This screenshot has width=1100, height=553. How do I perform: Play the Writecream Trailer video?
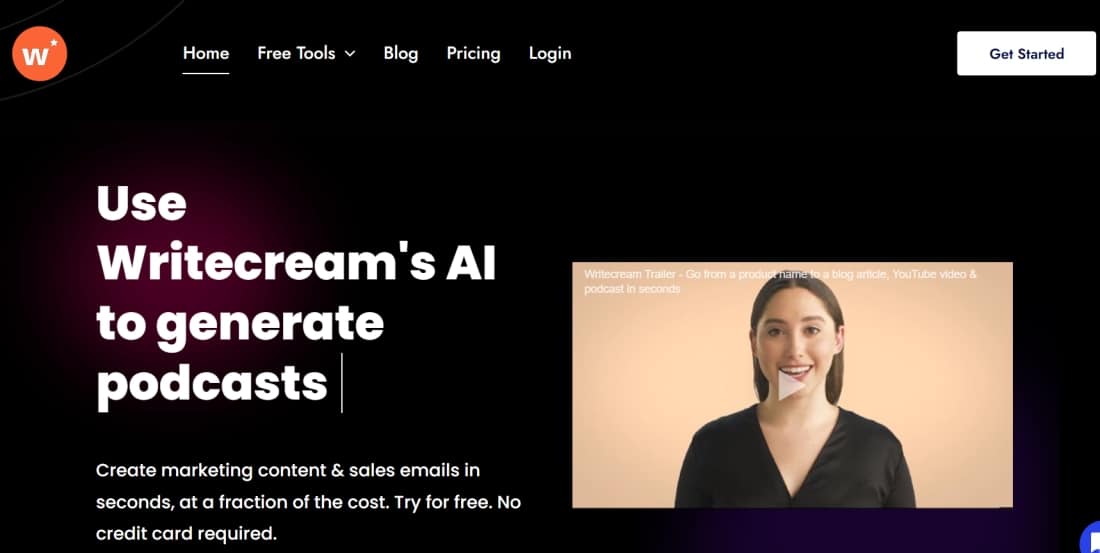click(x=791, y=386)
